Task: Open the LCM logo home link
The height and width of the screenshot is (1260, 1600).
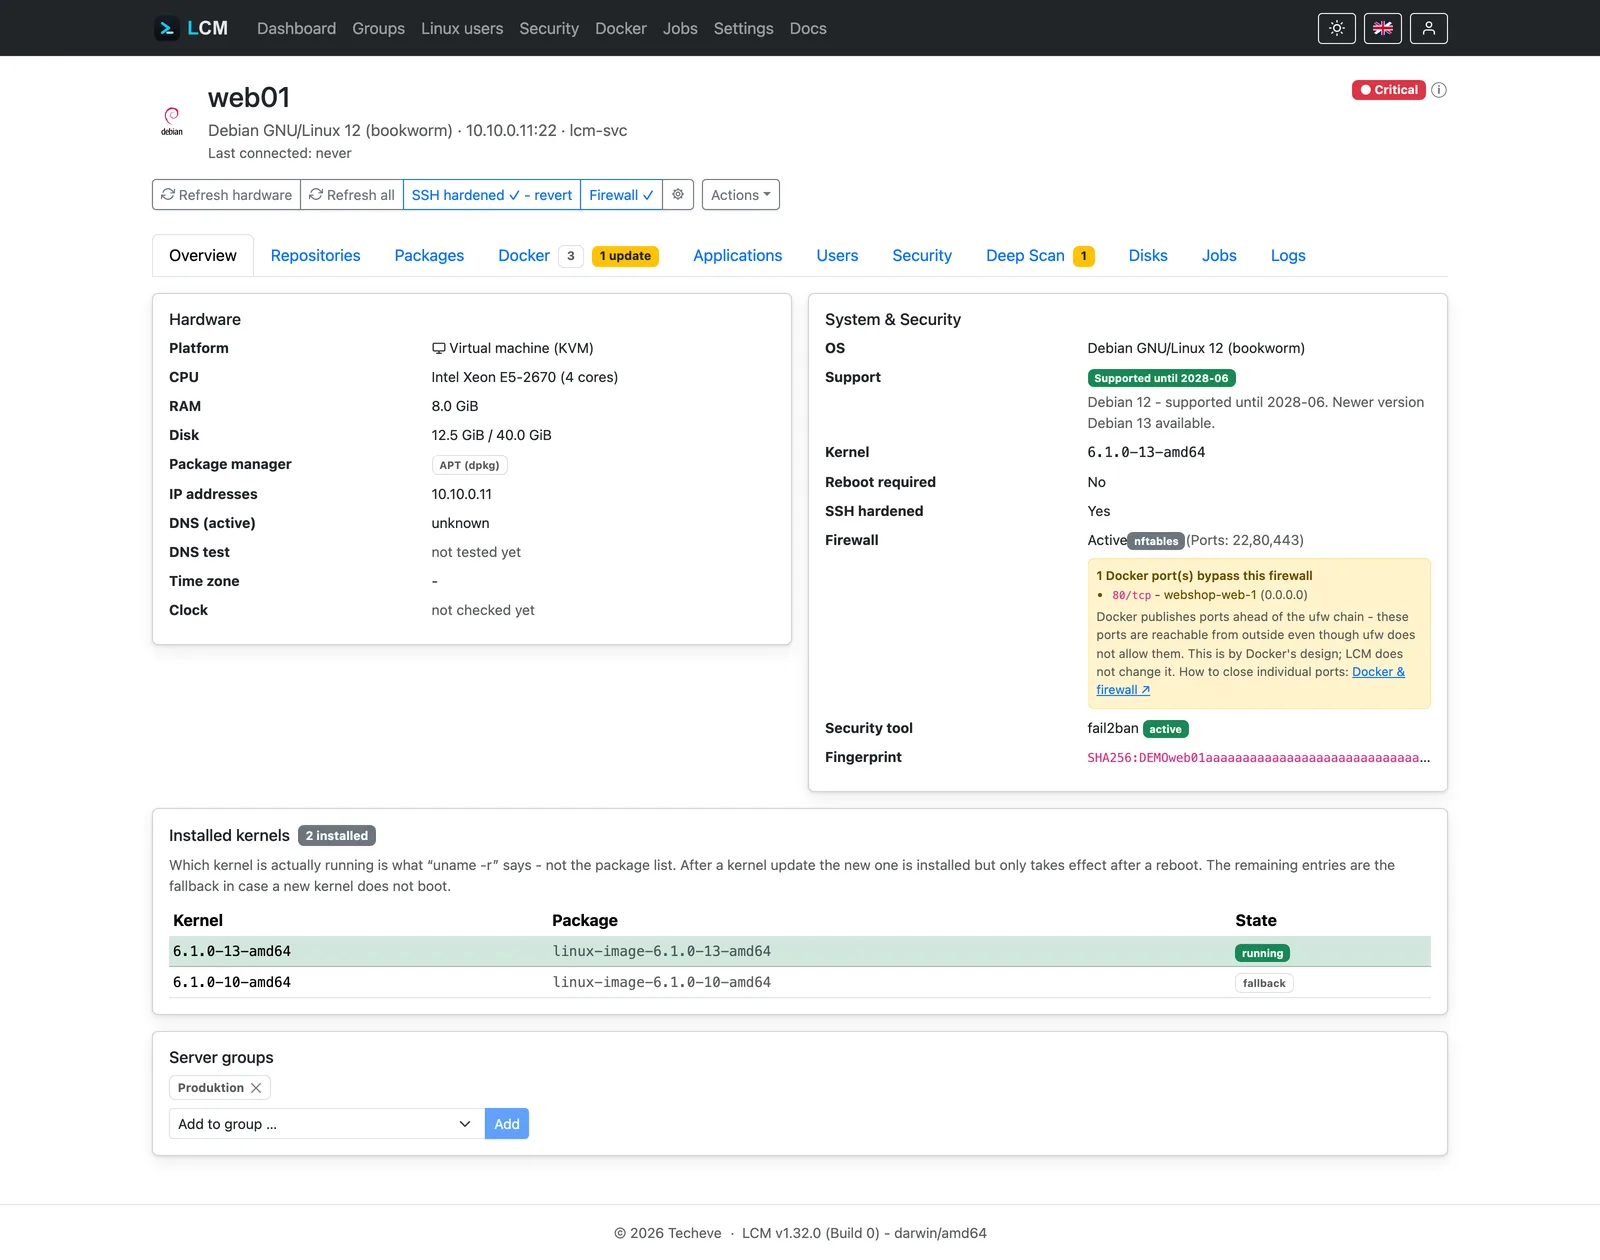Action: tap(192, 28)
